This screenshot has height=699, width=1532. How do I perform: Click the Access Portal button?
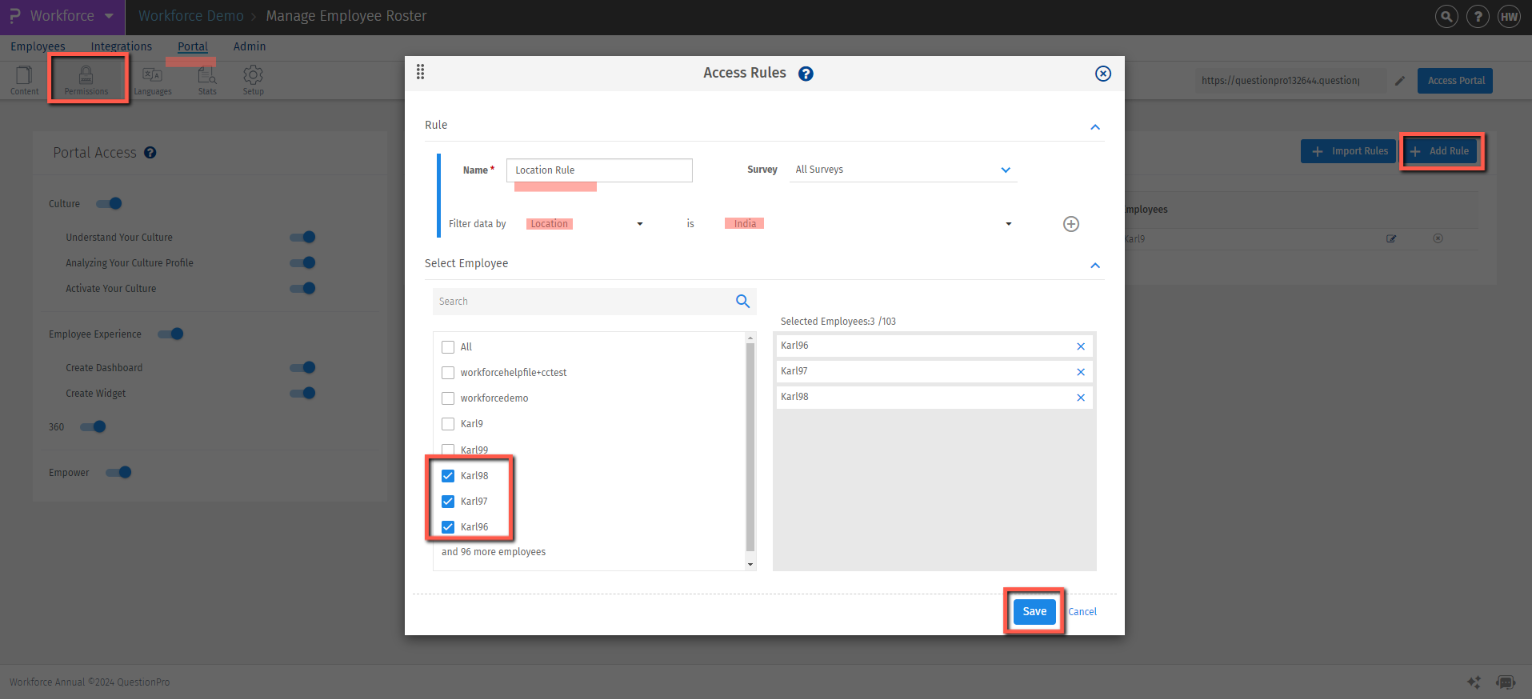1455,81
